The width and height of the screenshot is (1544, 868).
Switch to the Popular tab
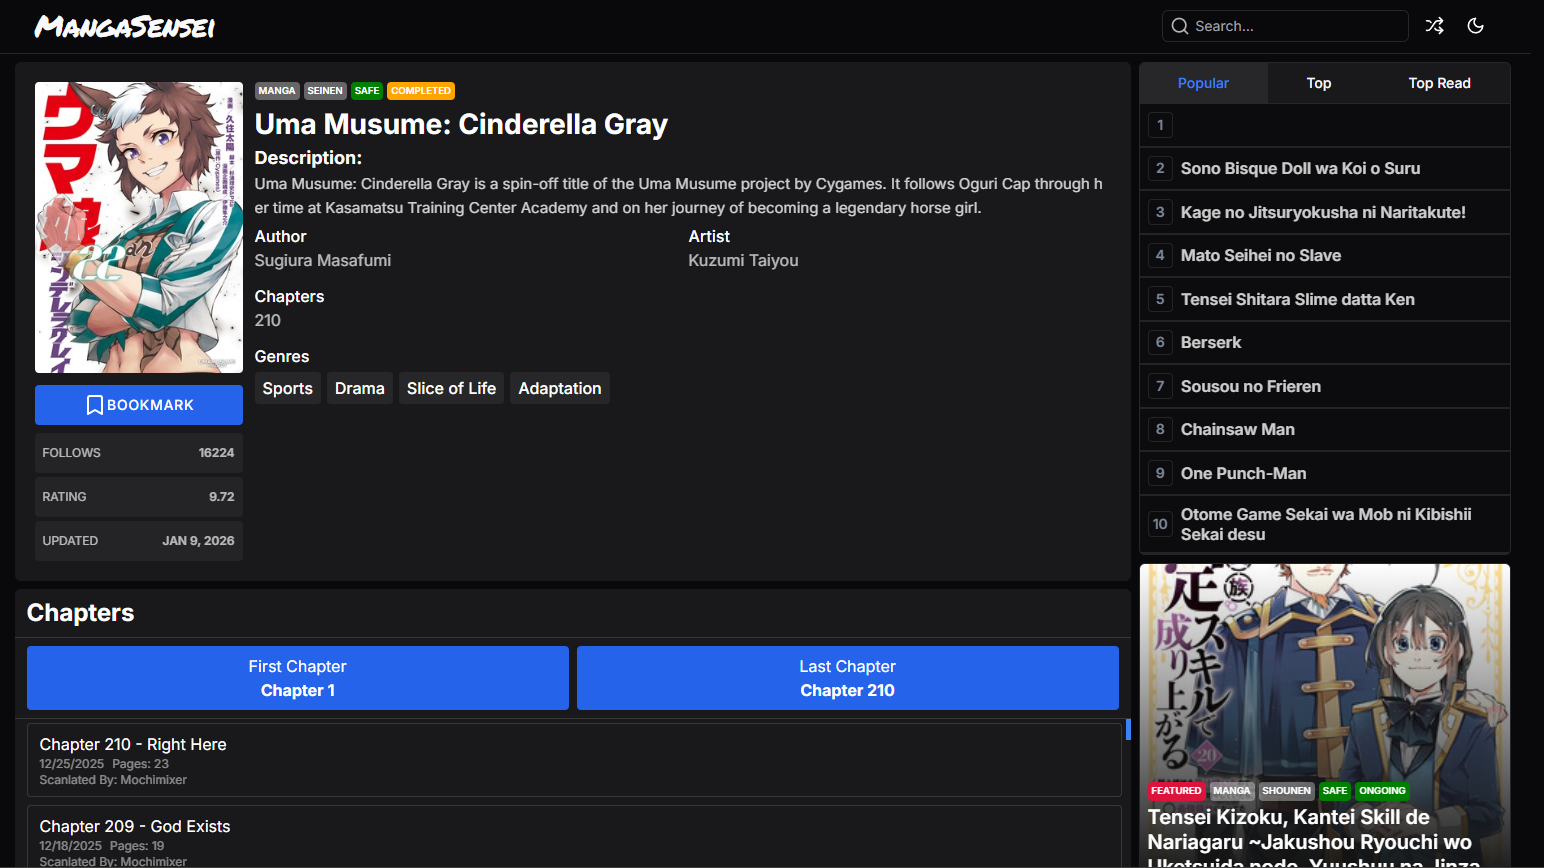[1203, 83]
